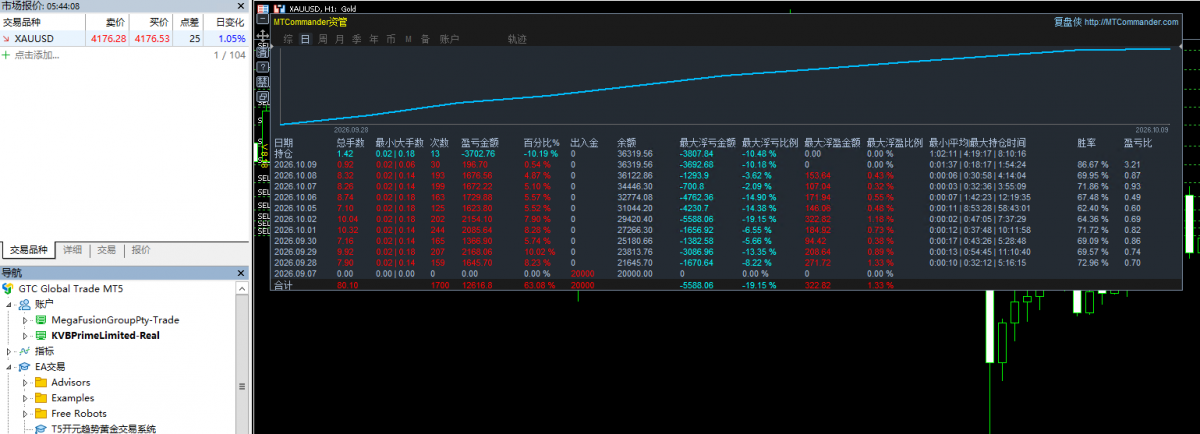Click the GTC Global Trade MT5 logo icon

coord(8,287)
